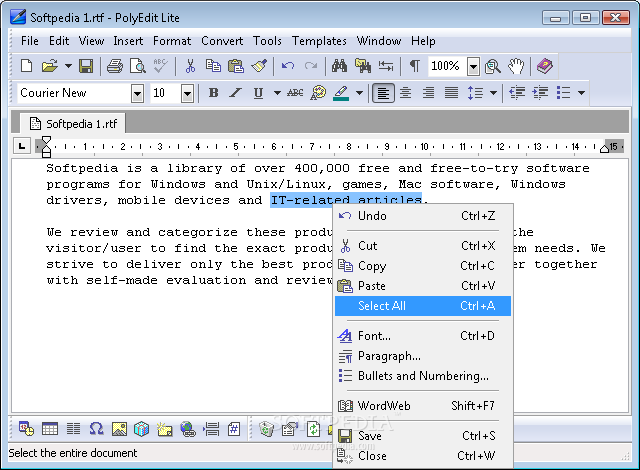This screenshot has width=640, height=470.
Task: Click the Bullets list icon
Action: (x=563, y=93)
